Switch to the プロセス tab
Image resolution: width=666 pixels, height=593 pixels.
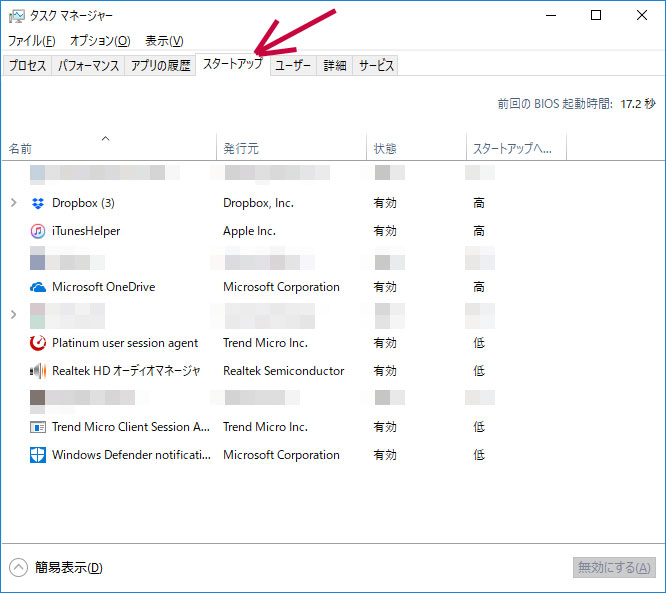tap(27, 65)
